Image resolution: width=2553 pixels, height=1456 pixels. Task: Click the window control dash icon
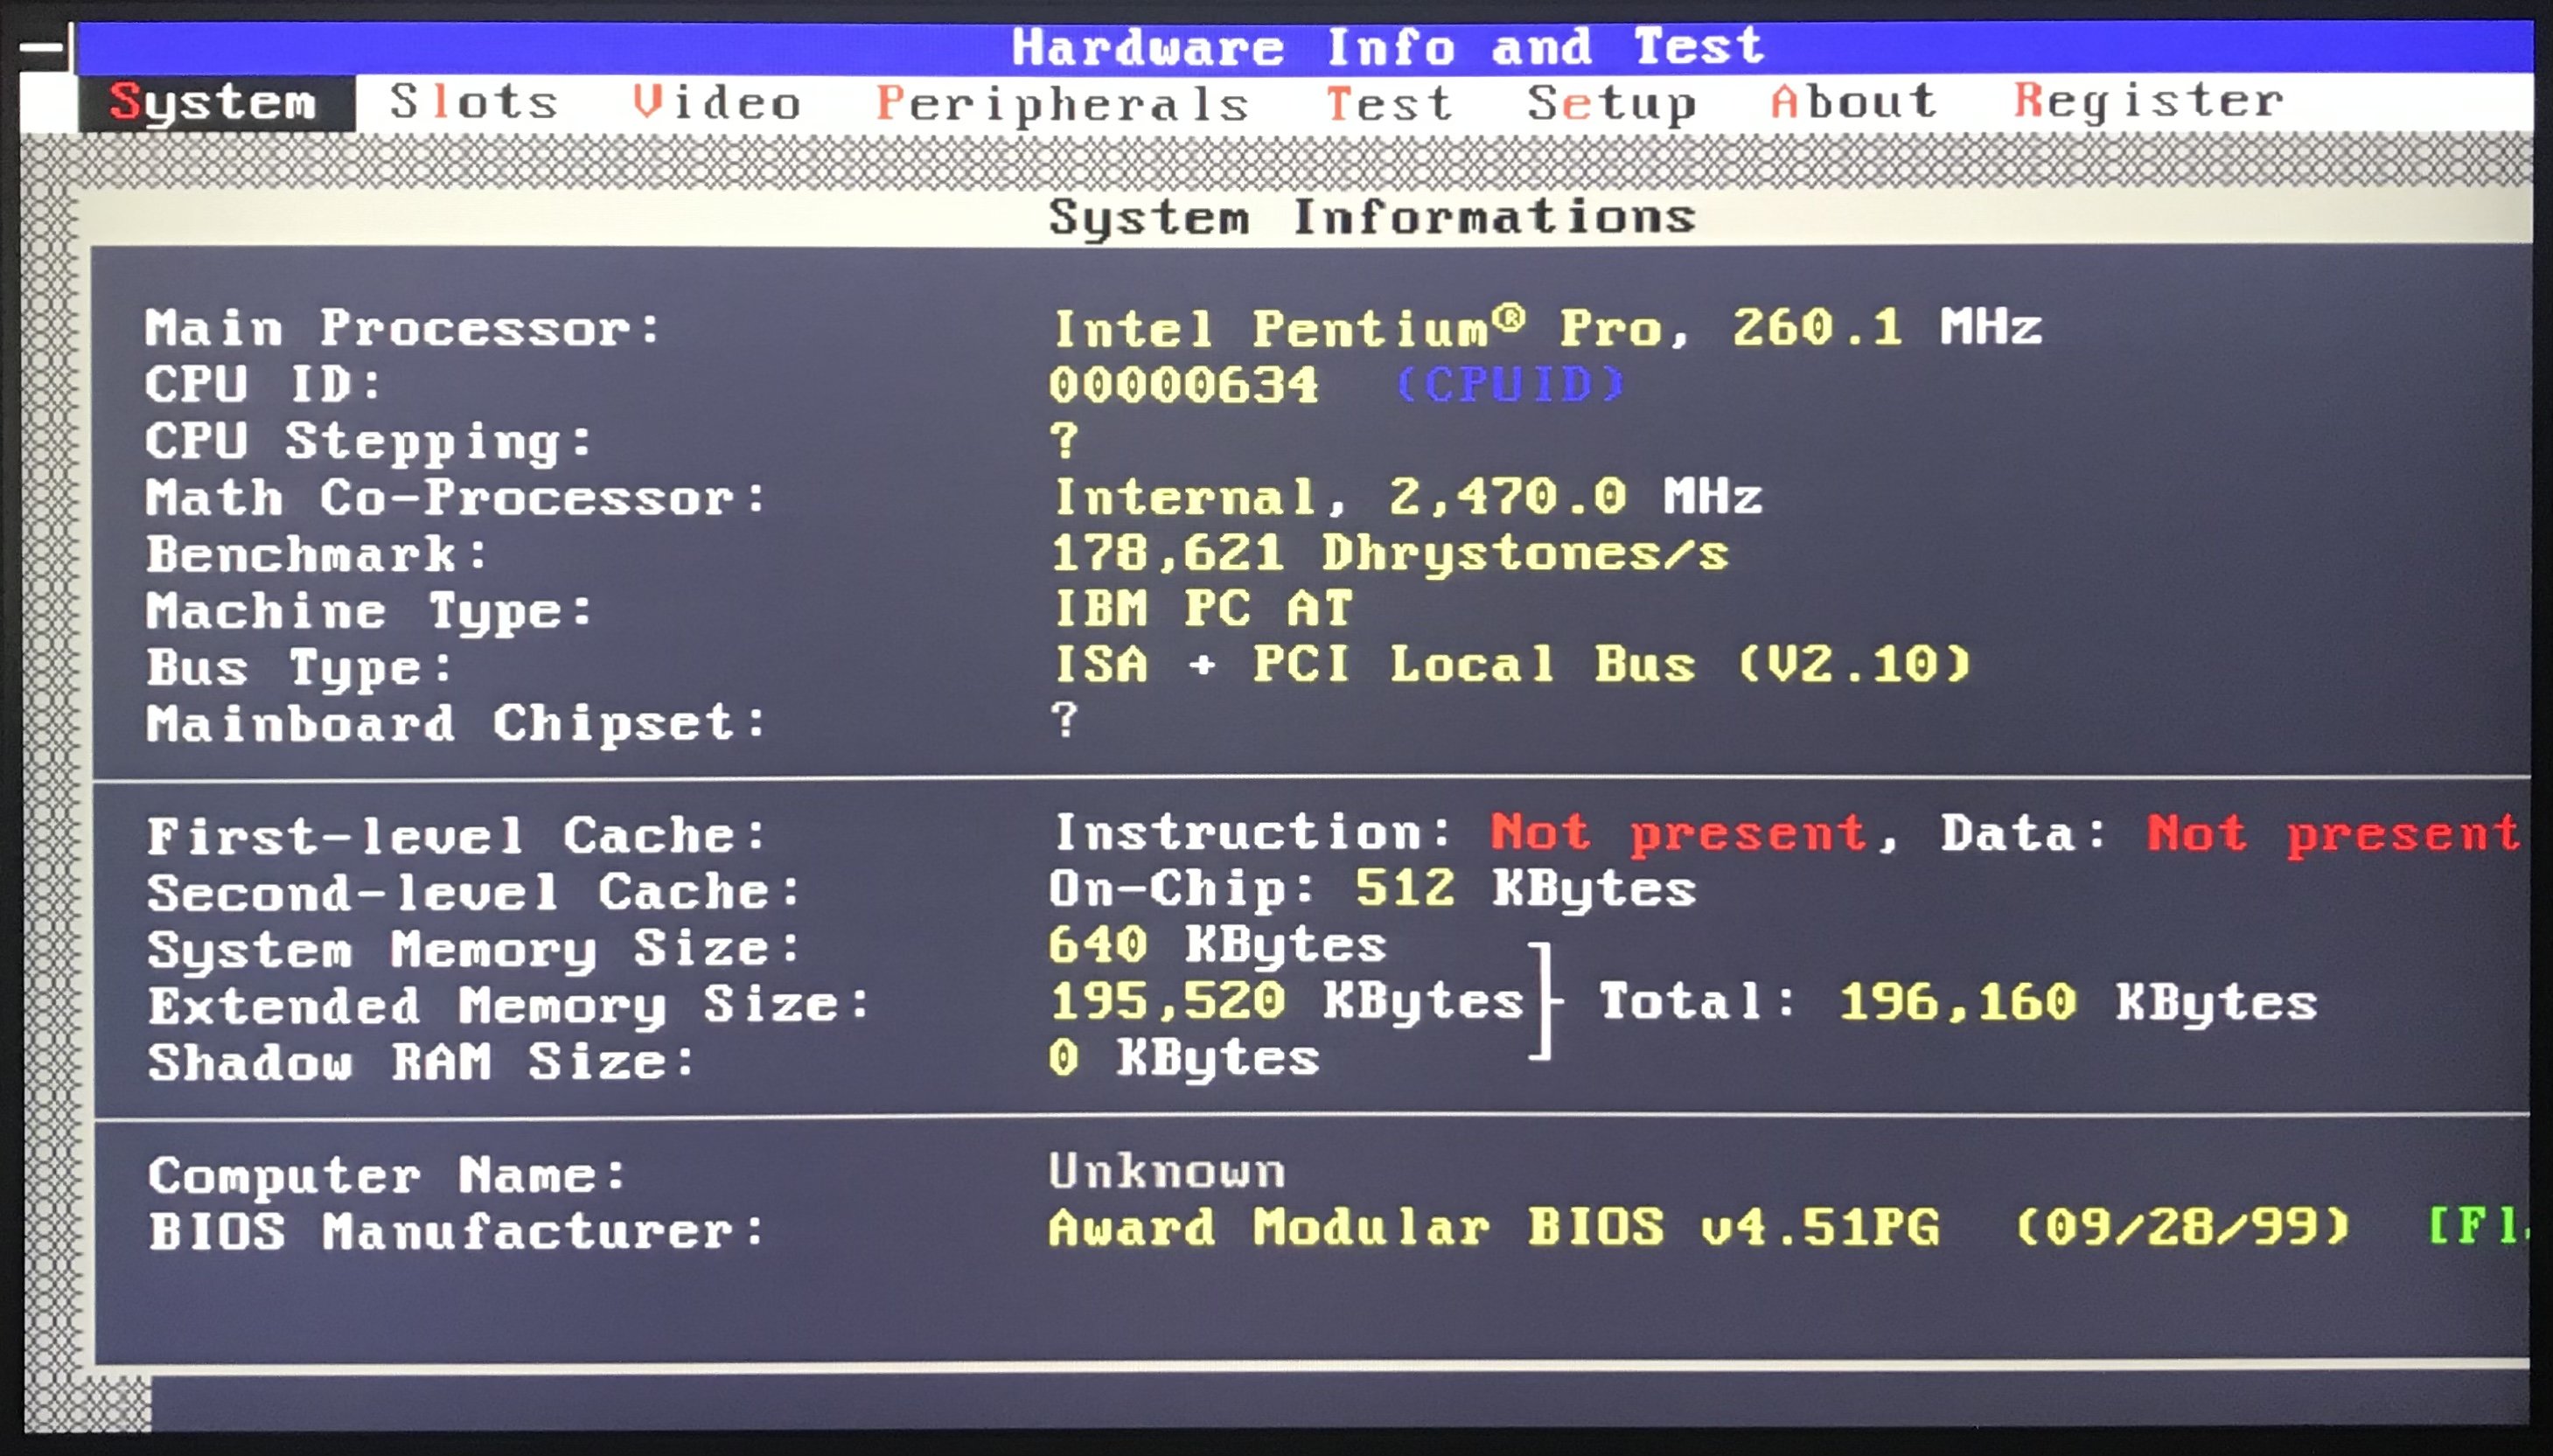point(42,47)
